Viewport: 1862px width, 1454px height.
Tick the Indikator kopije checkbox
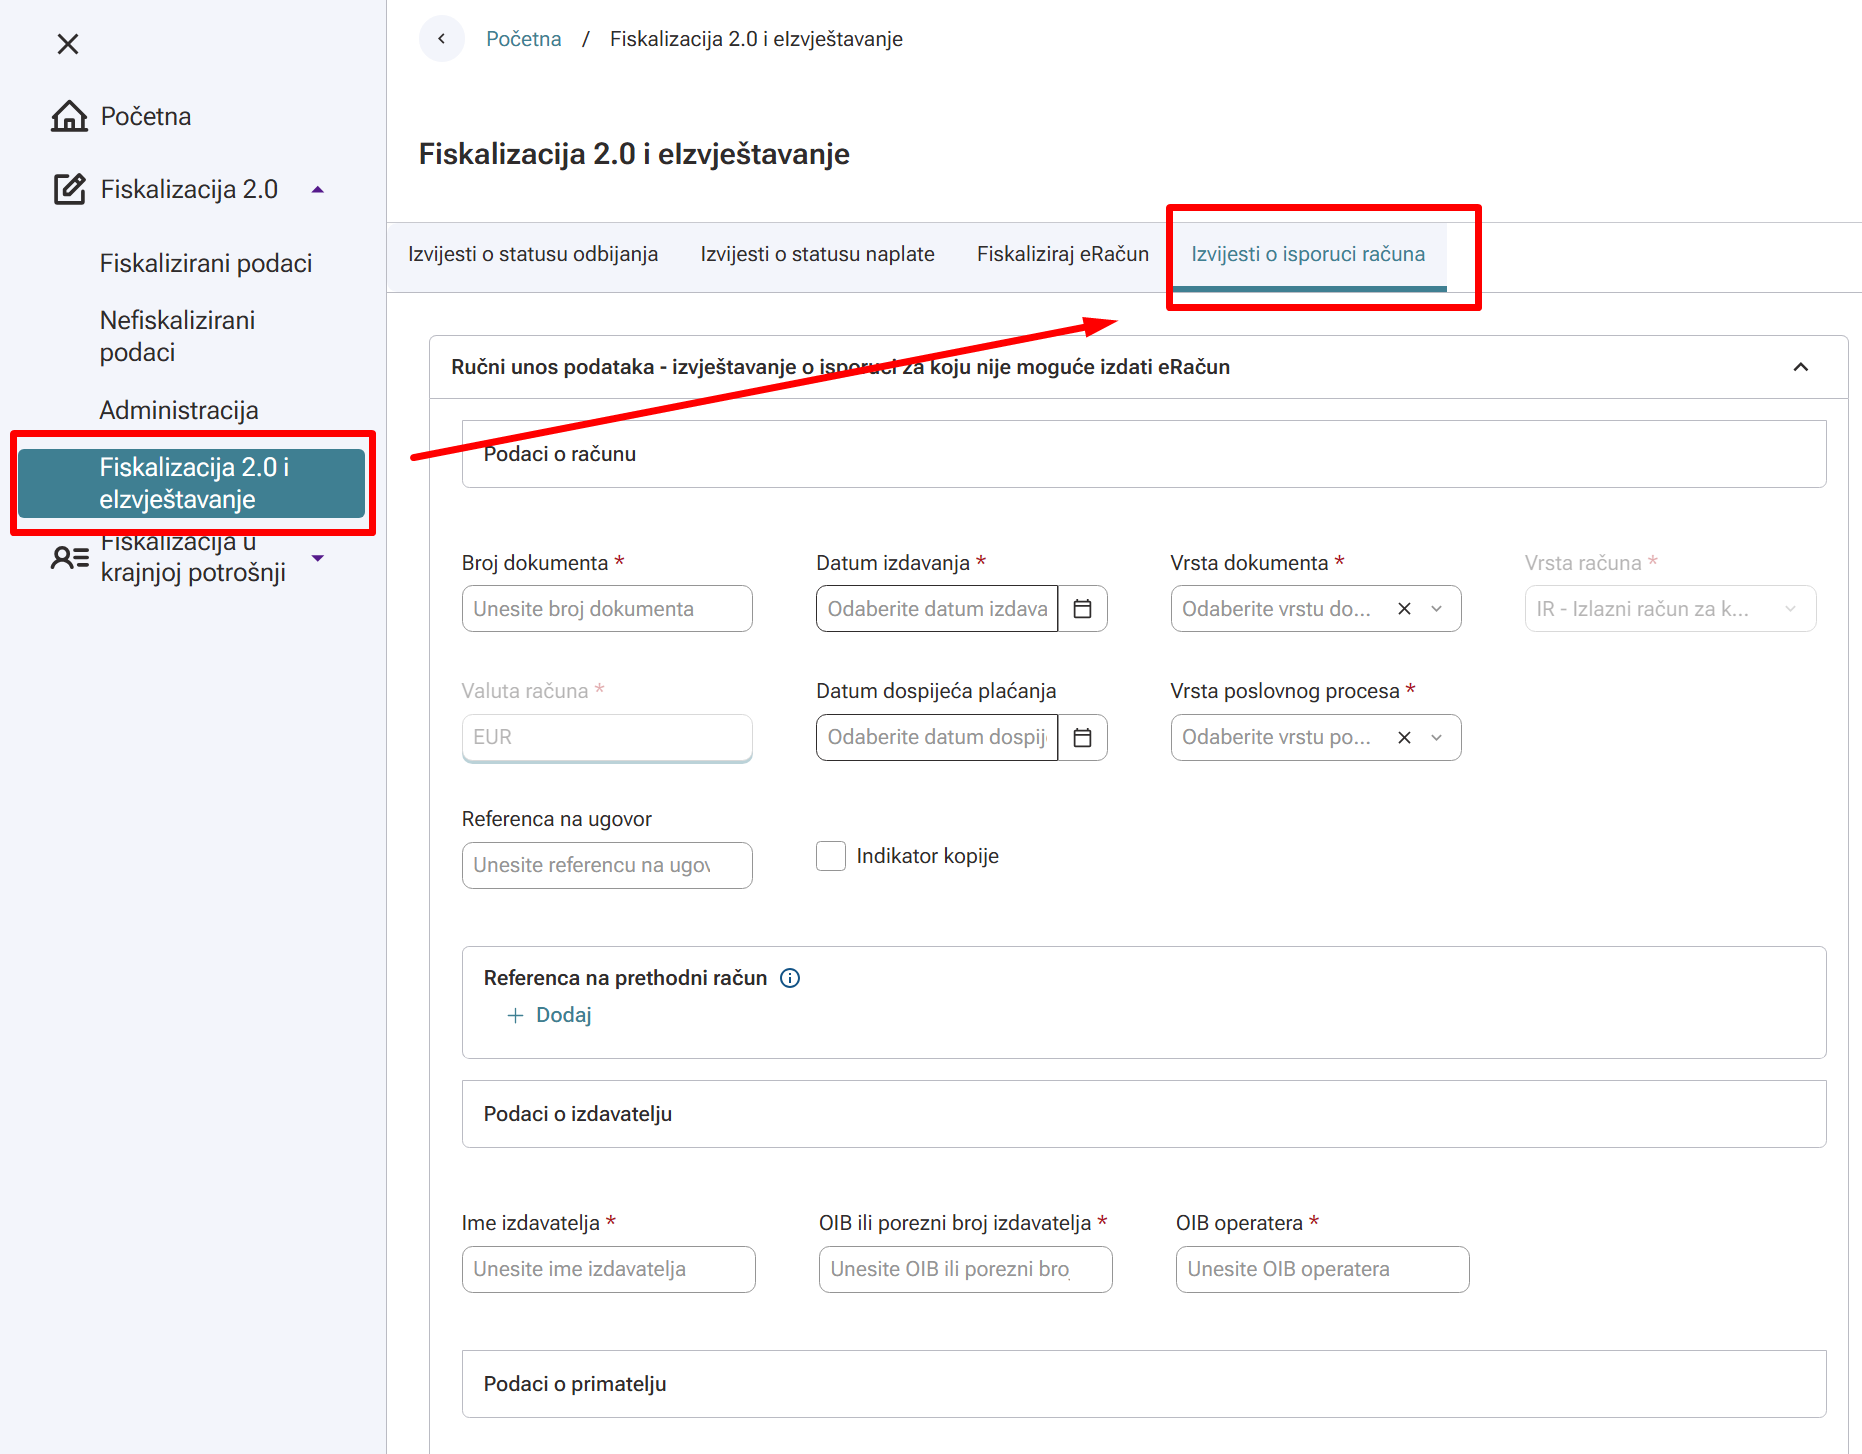(831, 856)
